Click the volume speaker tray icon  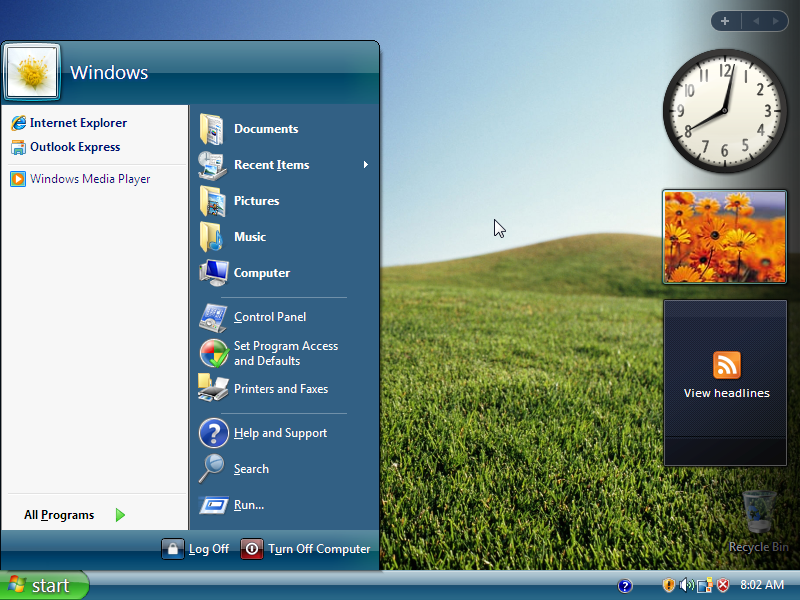(x=686, y=585)
